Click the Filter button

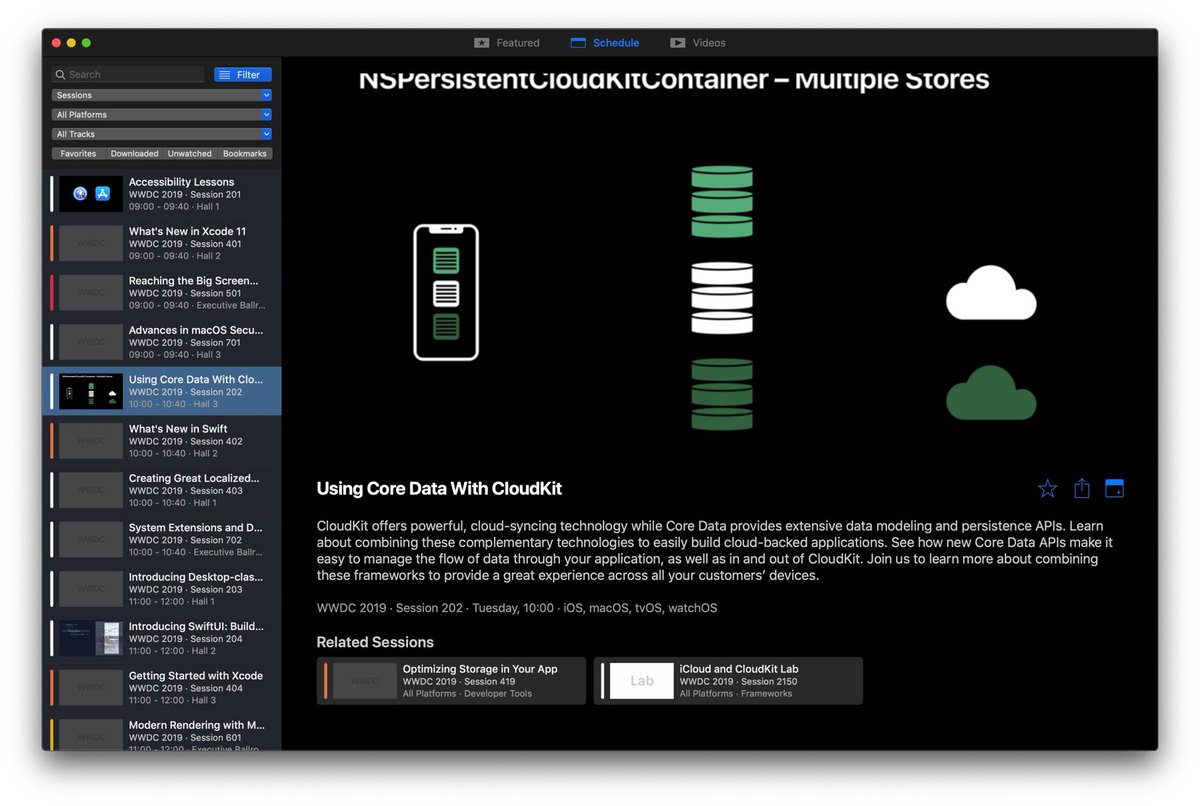[243, 74]
